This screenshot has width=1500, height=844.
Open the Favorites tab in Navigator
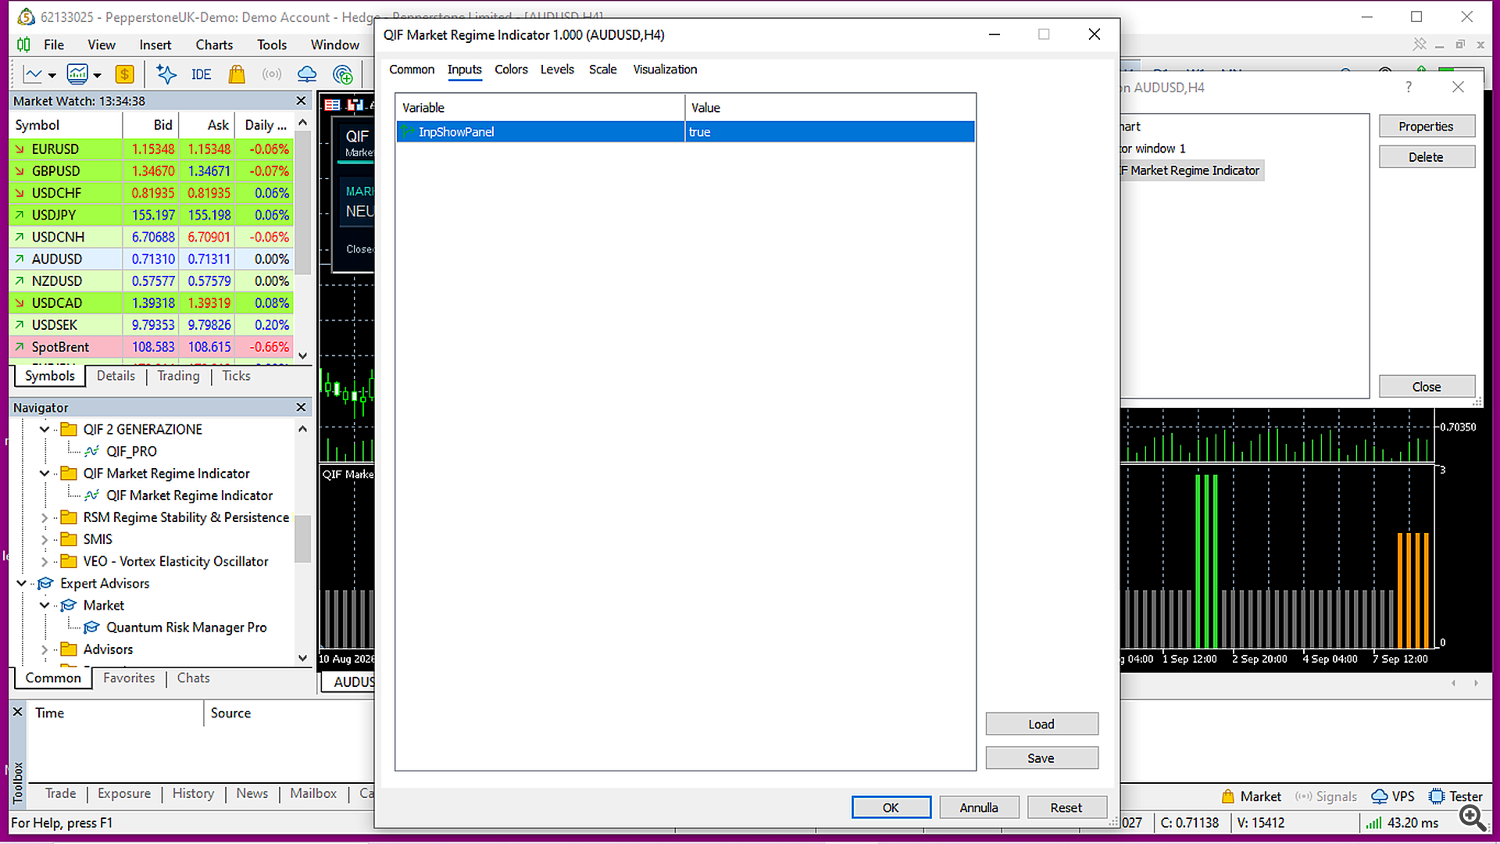129,678
